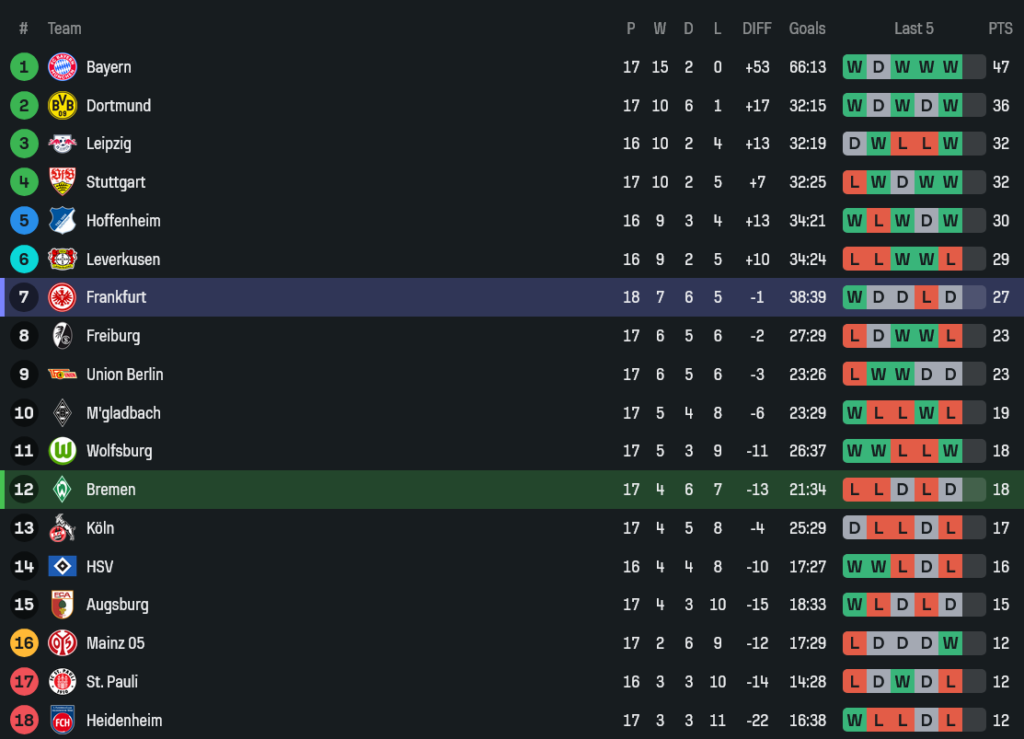
Task: Click Mainz 05's latest win badge
Action: pyautogui.click(x=950, y=643)
